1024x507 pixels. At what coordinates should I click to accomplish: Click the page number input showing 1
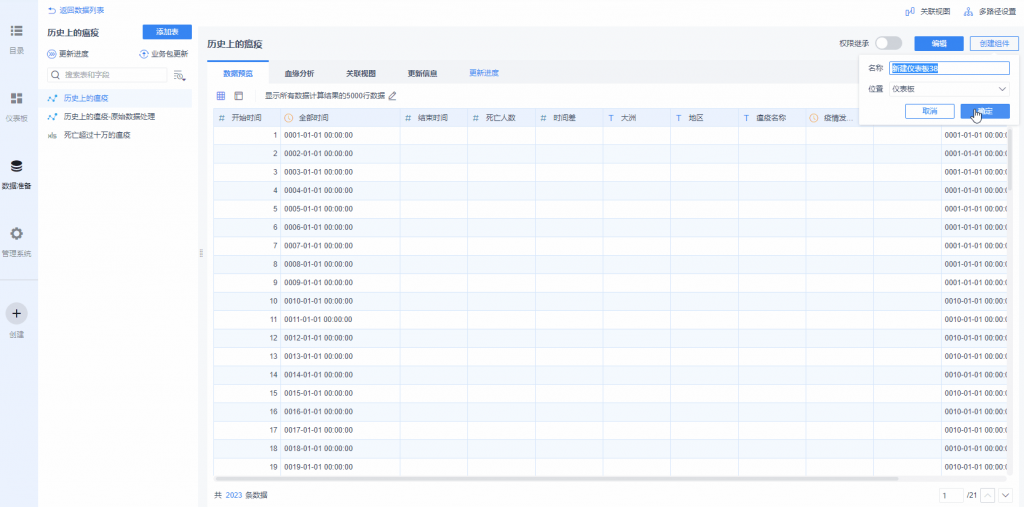[x=952, y=495]
